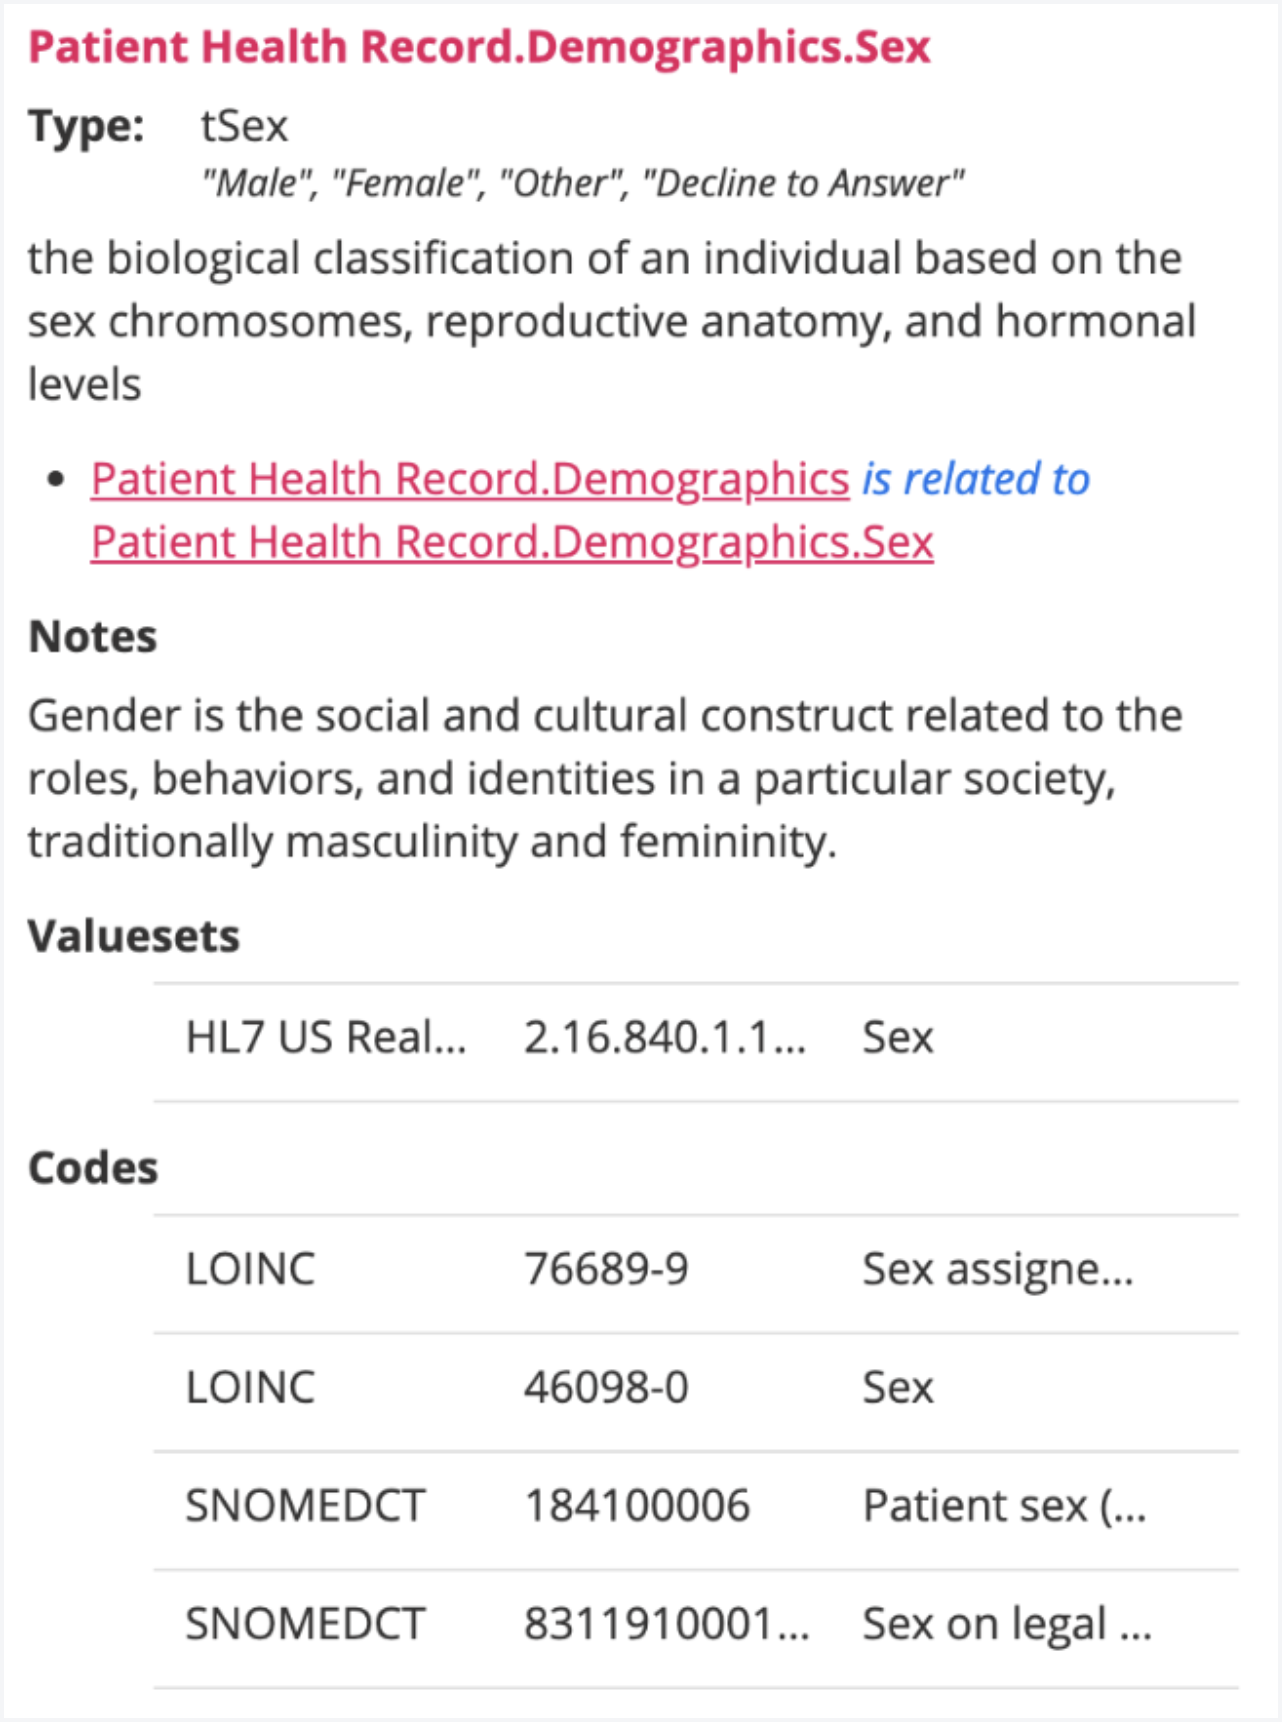Select the tSex type name
The image size is (1282, 1722).
(244, 126)
